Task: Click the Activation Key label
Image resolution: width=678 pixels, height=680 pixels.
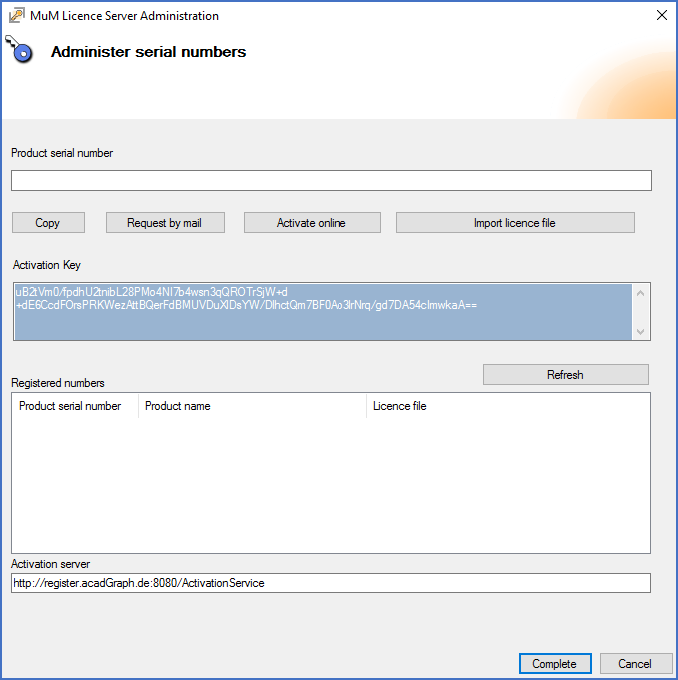Action: (47, 265)
